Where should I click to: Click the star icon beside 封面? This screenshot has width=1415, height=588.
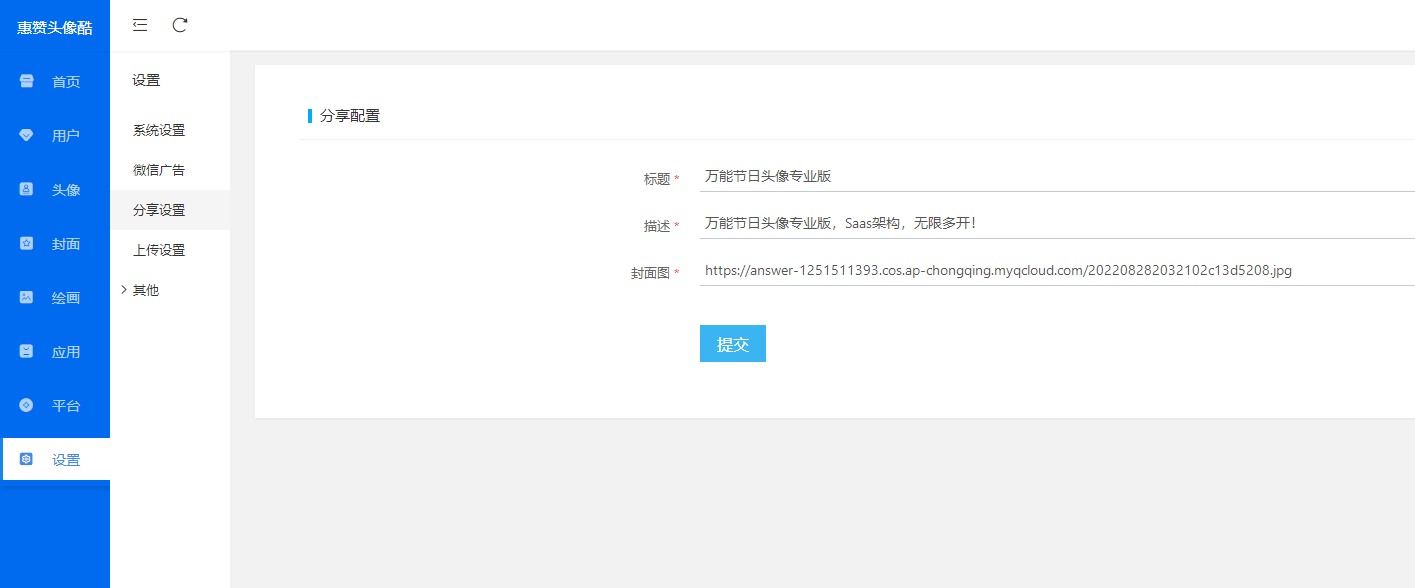(x=27, y=243)
